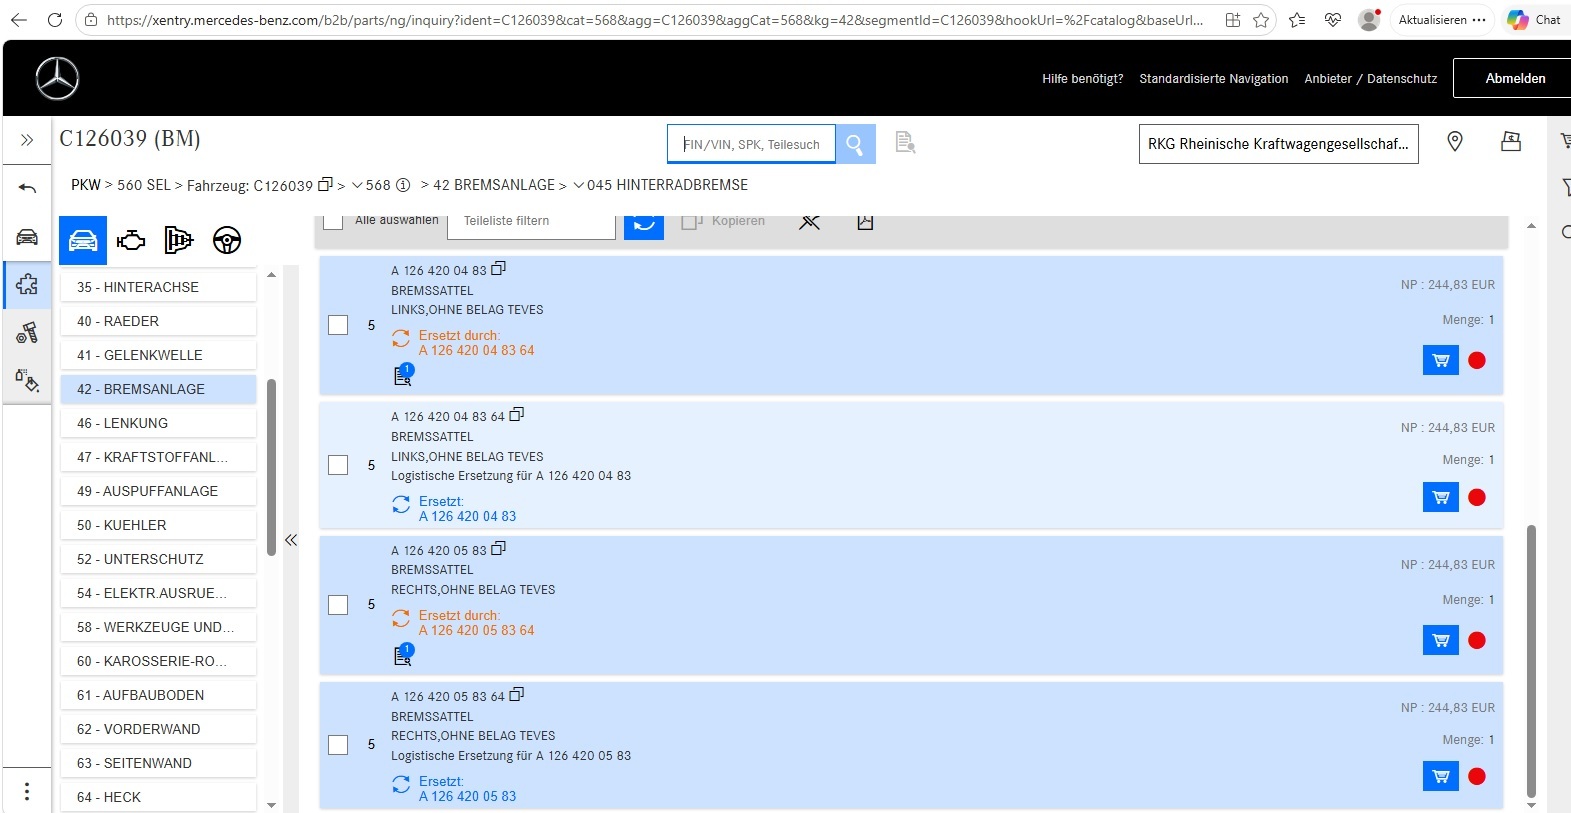
Task: Collapse the group list with double chevron
Action: 291,540
